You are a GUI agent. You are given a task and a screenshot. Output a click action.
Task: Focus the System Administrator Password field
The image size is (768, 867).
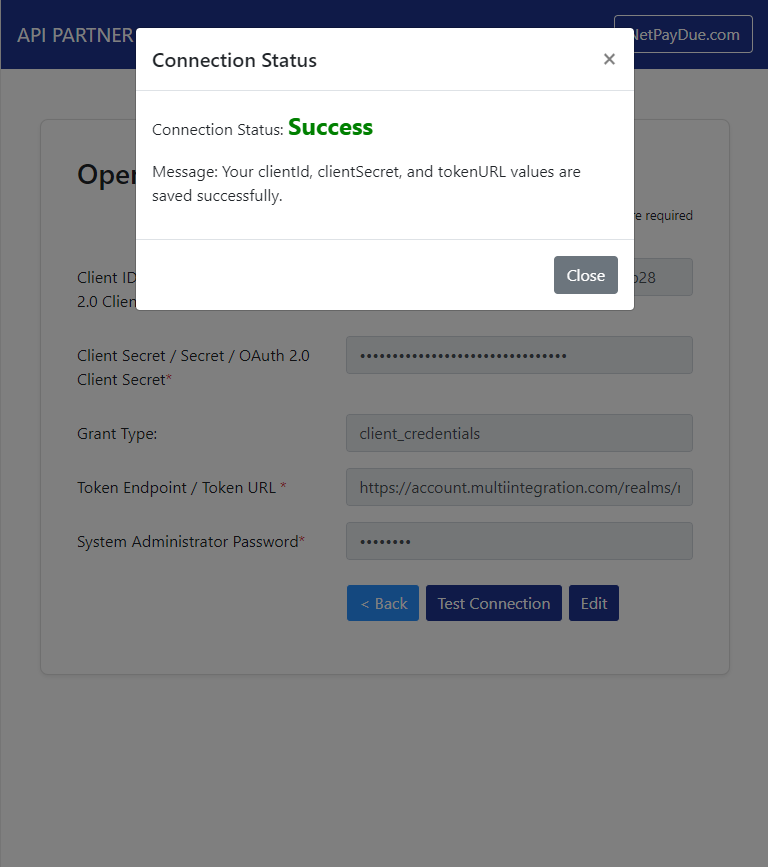click(519, 541)
